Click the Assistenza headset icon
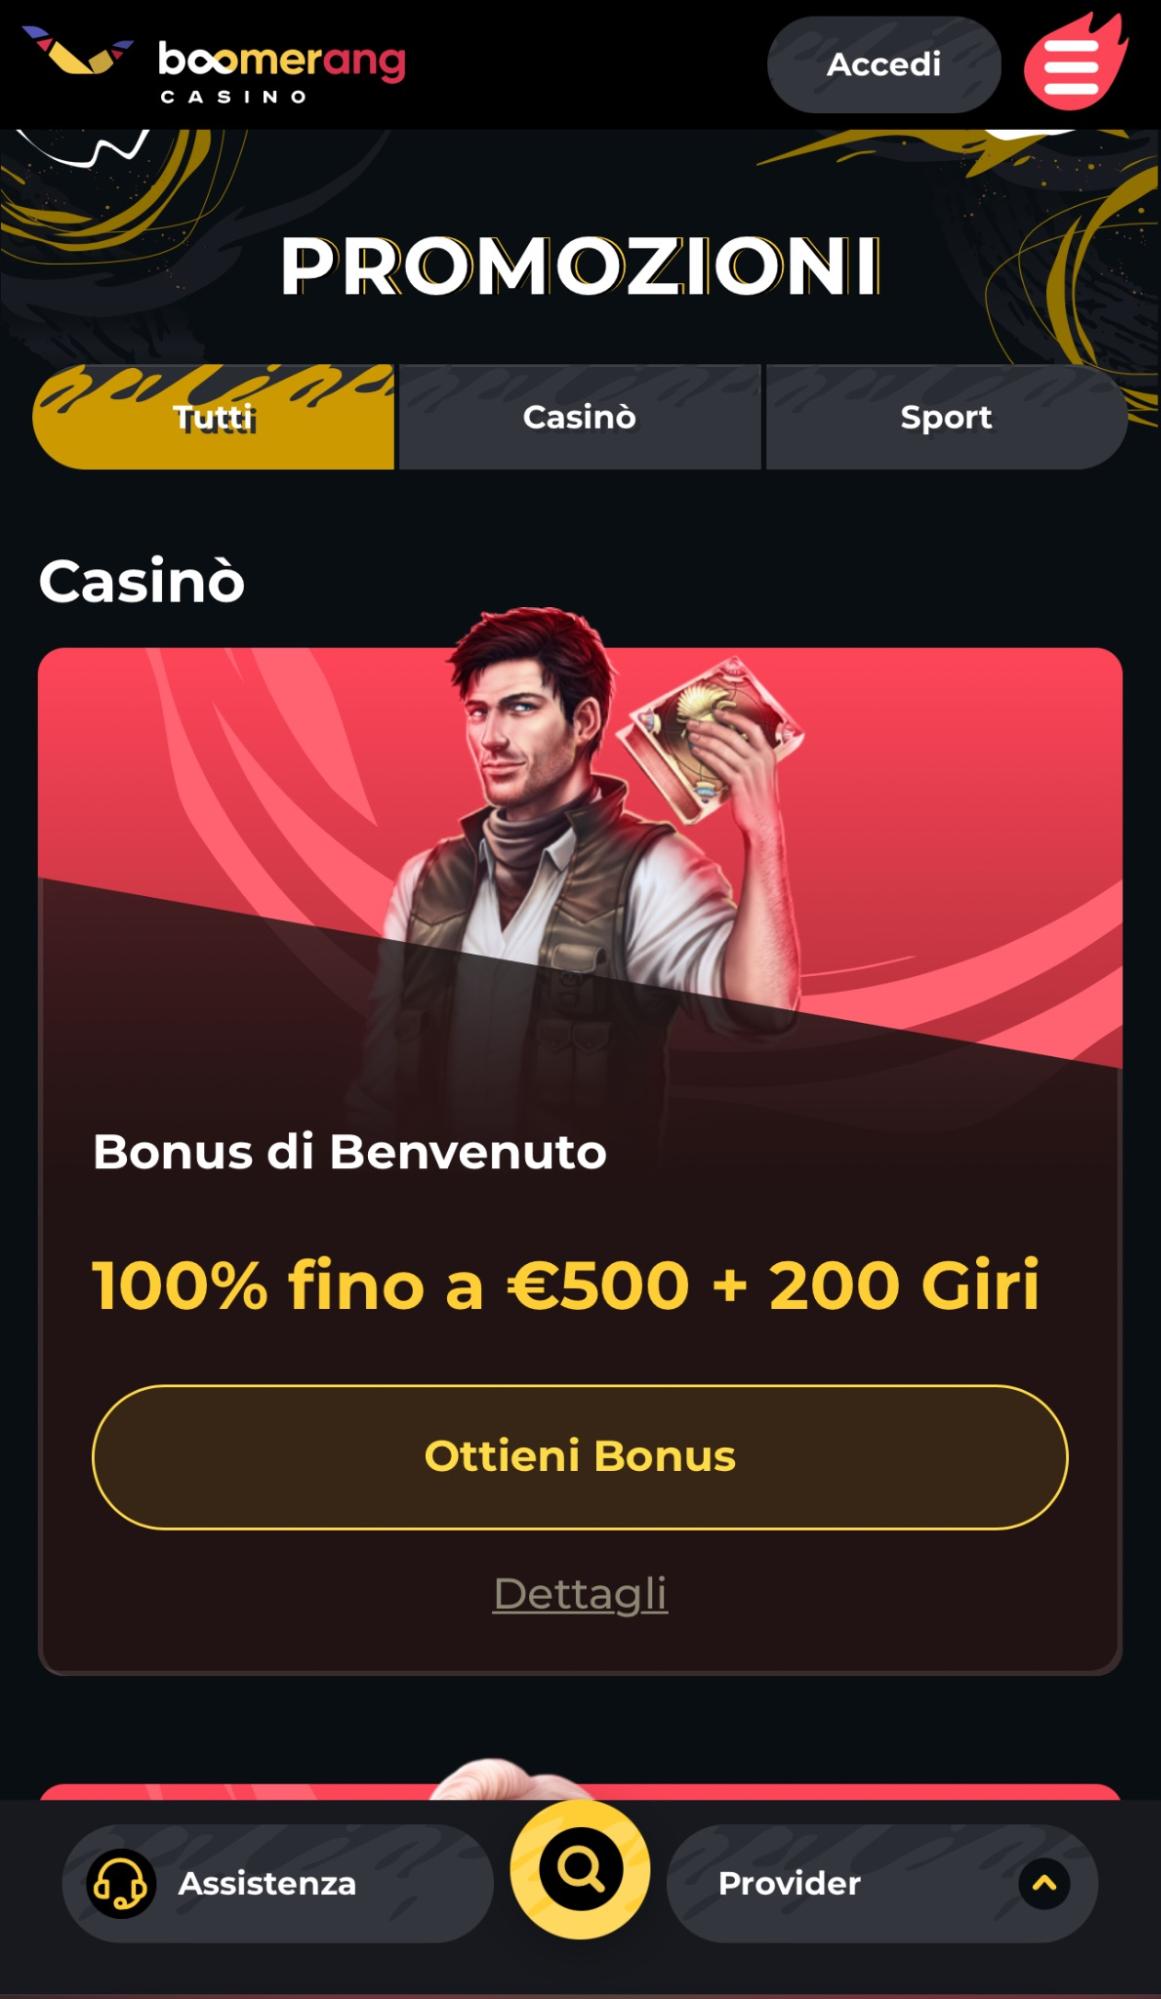1161x1999 pixels. (120, 1883)
